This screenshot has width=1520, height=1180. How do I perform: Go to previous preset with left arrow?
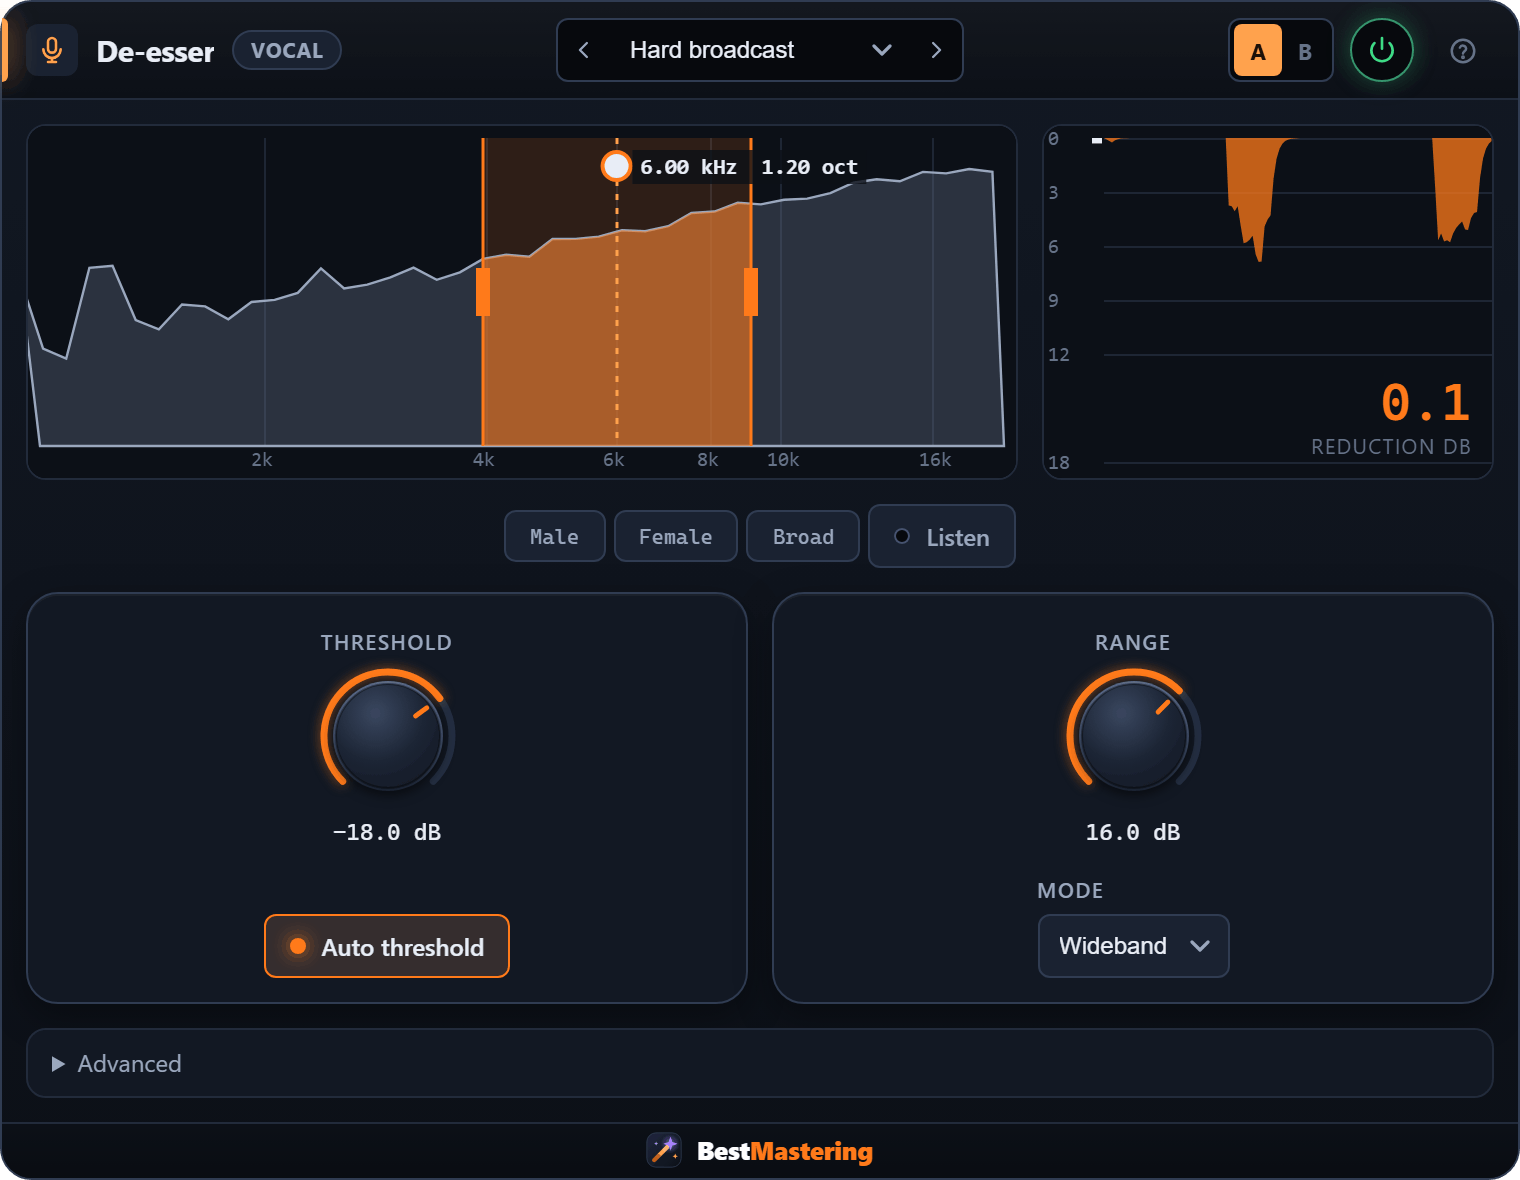pos(584,50)
